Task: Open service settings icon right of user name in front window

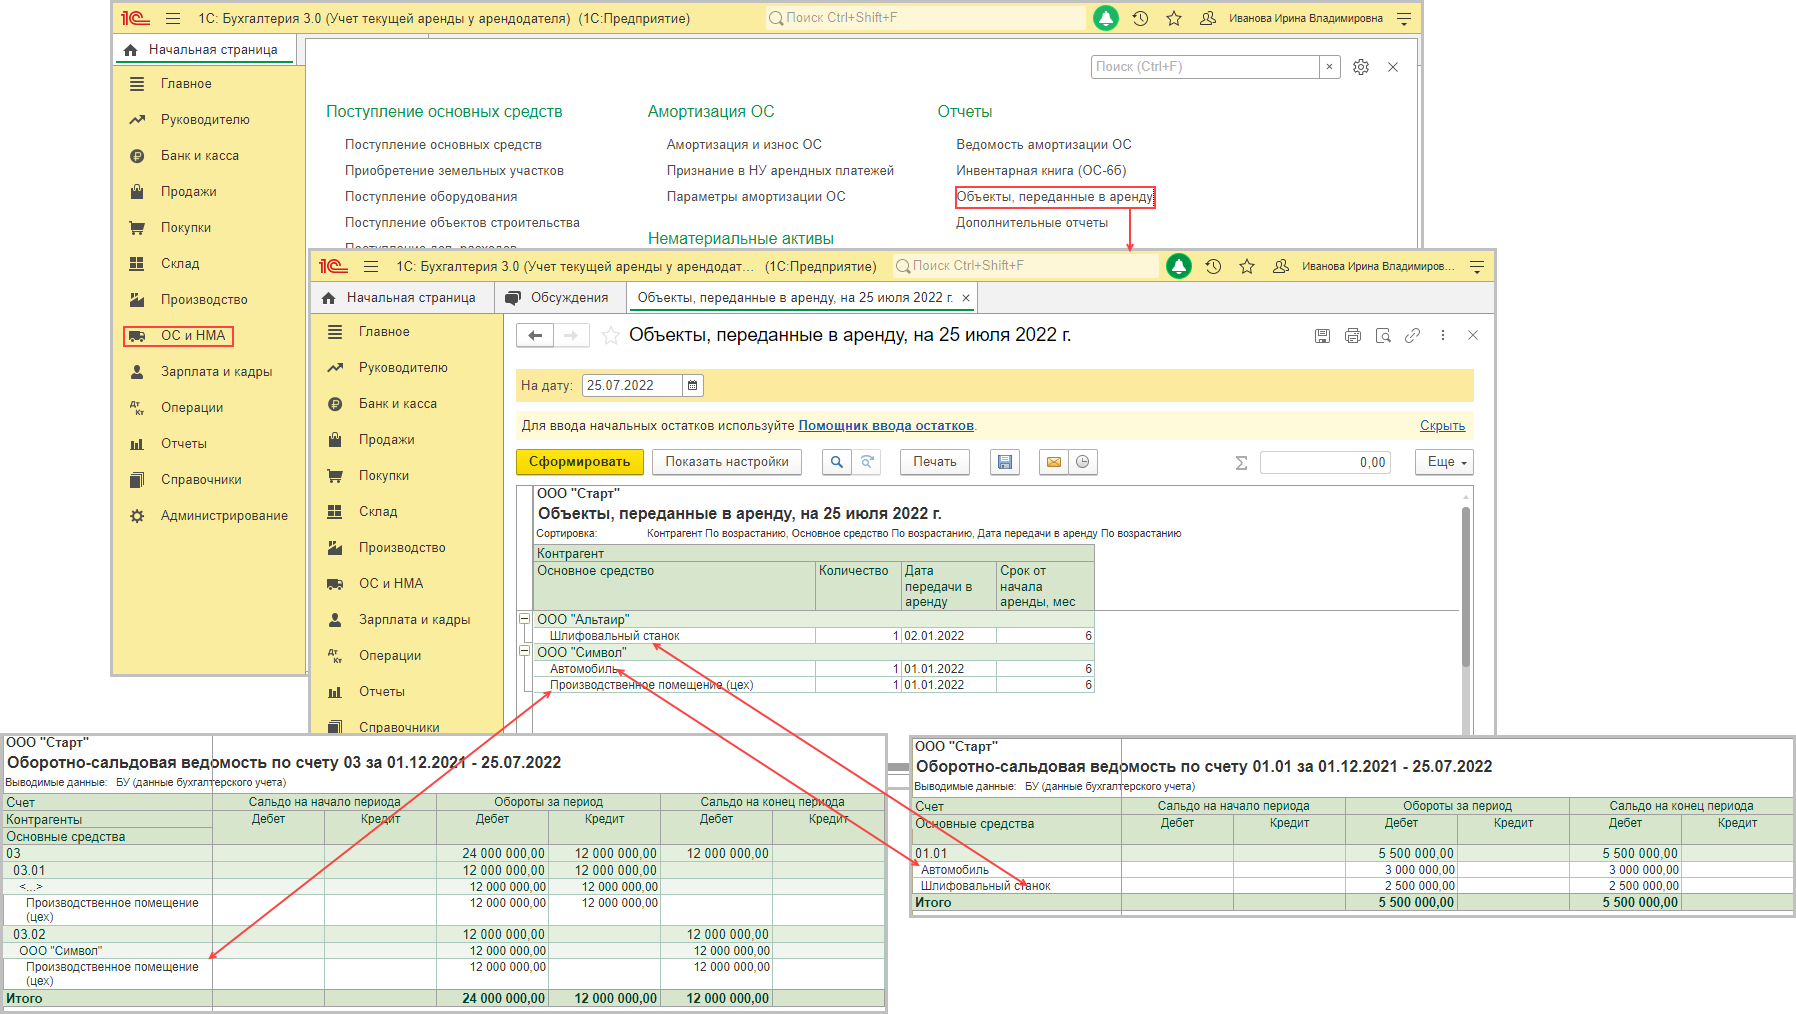Action: [1477, 266]
